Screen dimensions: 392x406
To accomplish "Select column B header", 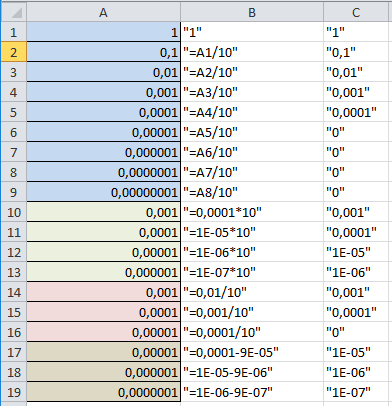I will click(x=252, y=12).
